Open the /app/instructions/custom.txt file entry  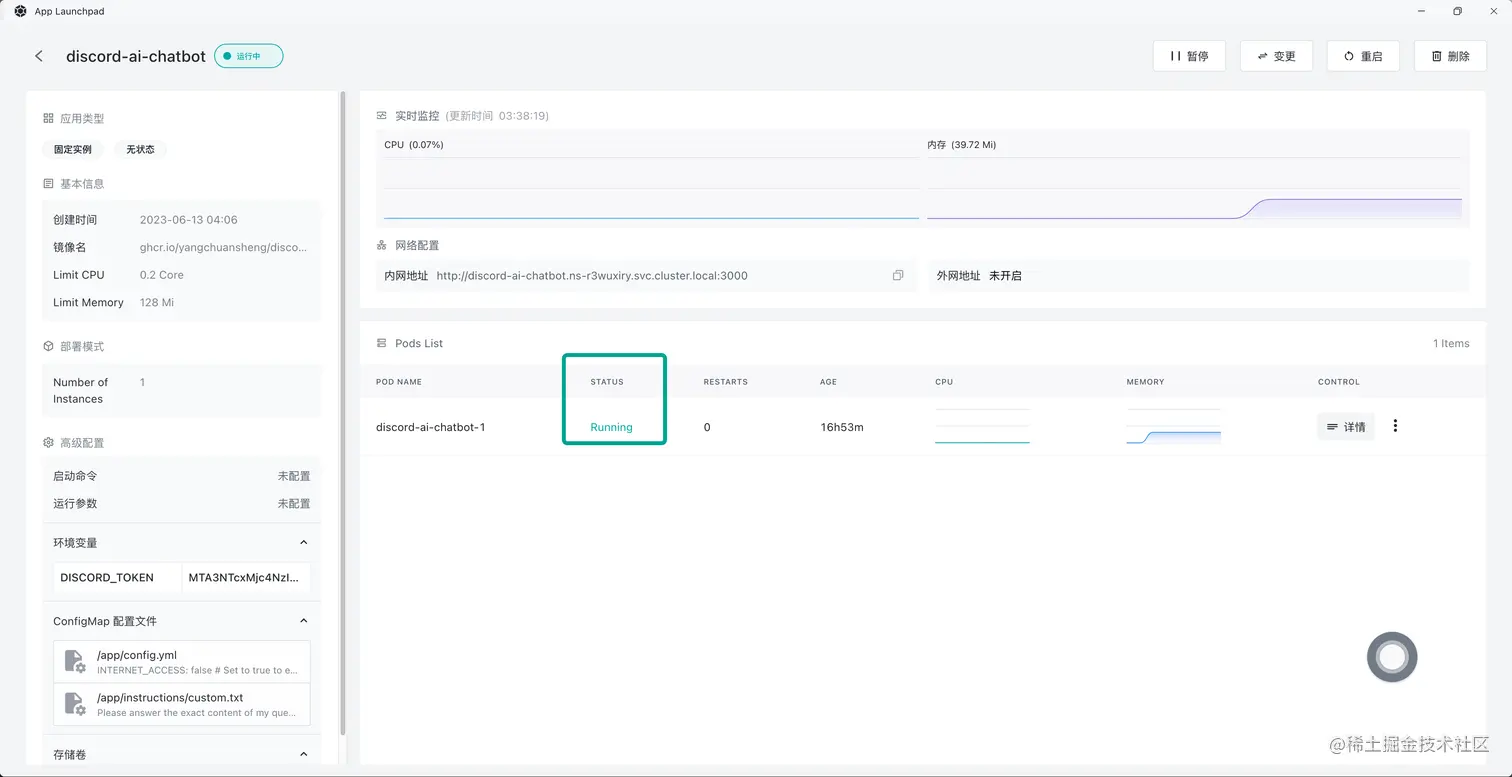point(182,704)
